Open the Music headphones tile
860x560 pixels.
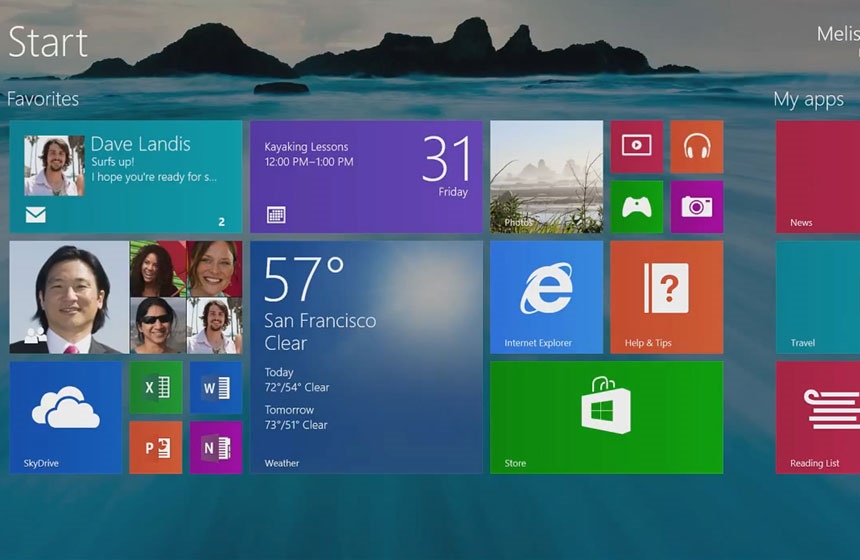coord(696,146)
